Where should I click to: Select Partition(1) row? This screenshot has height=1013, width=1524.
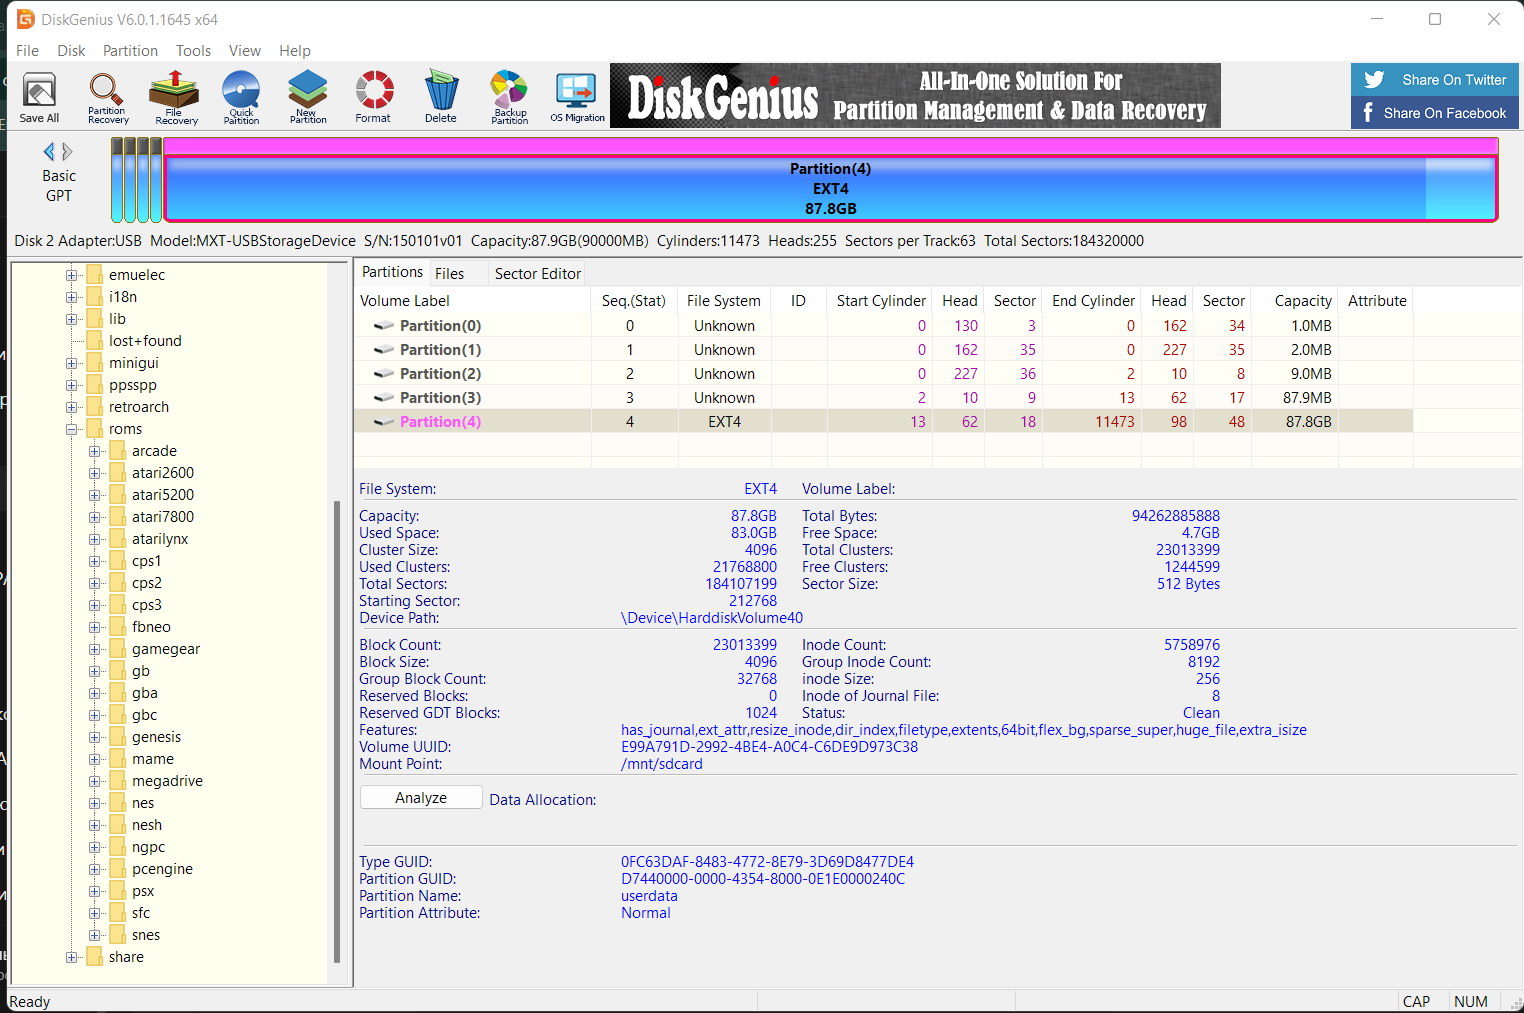point(883,350)
